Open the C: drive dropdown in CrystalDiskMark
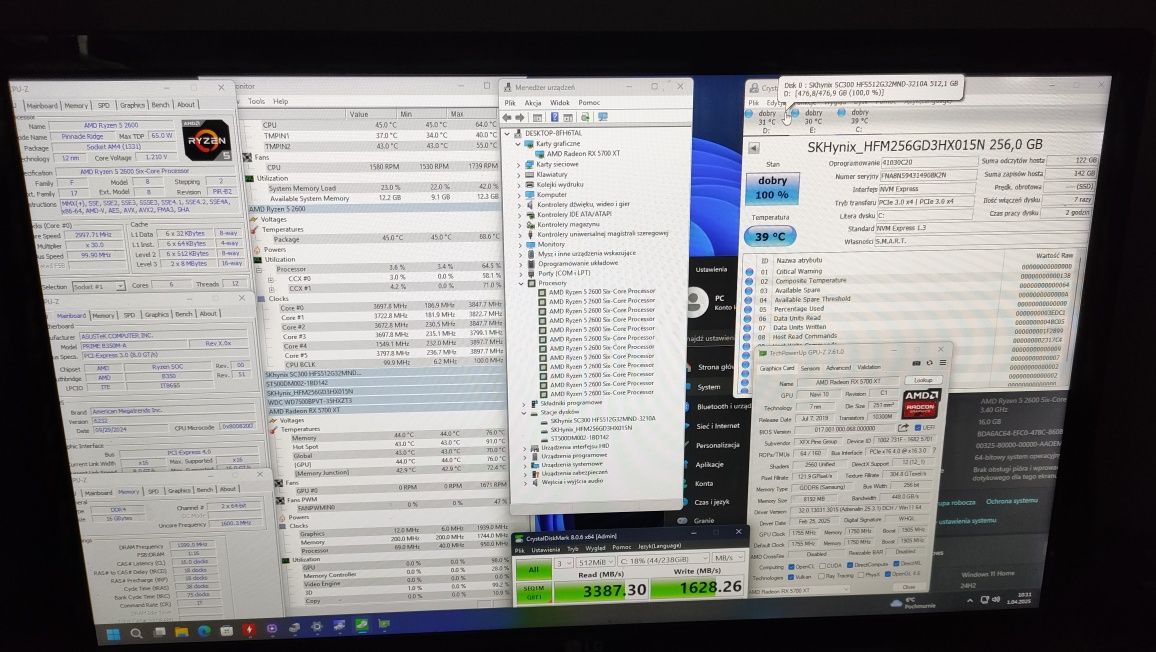The width and height of the screenshot is (1156, 652). (663, 560)
